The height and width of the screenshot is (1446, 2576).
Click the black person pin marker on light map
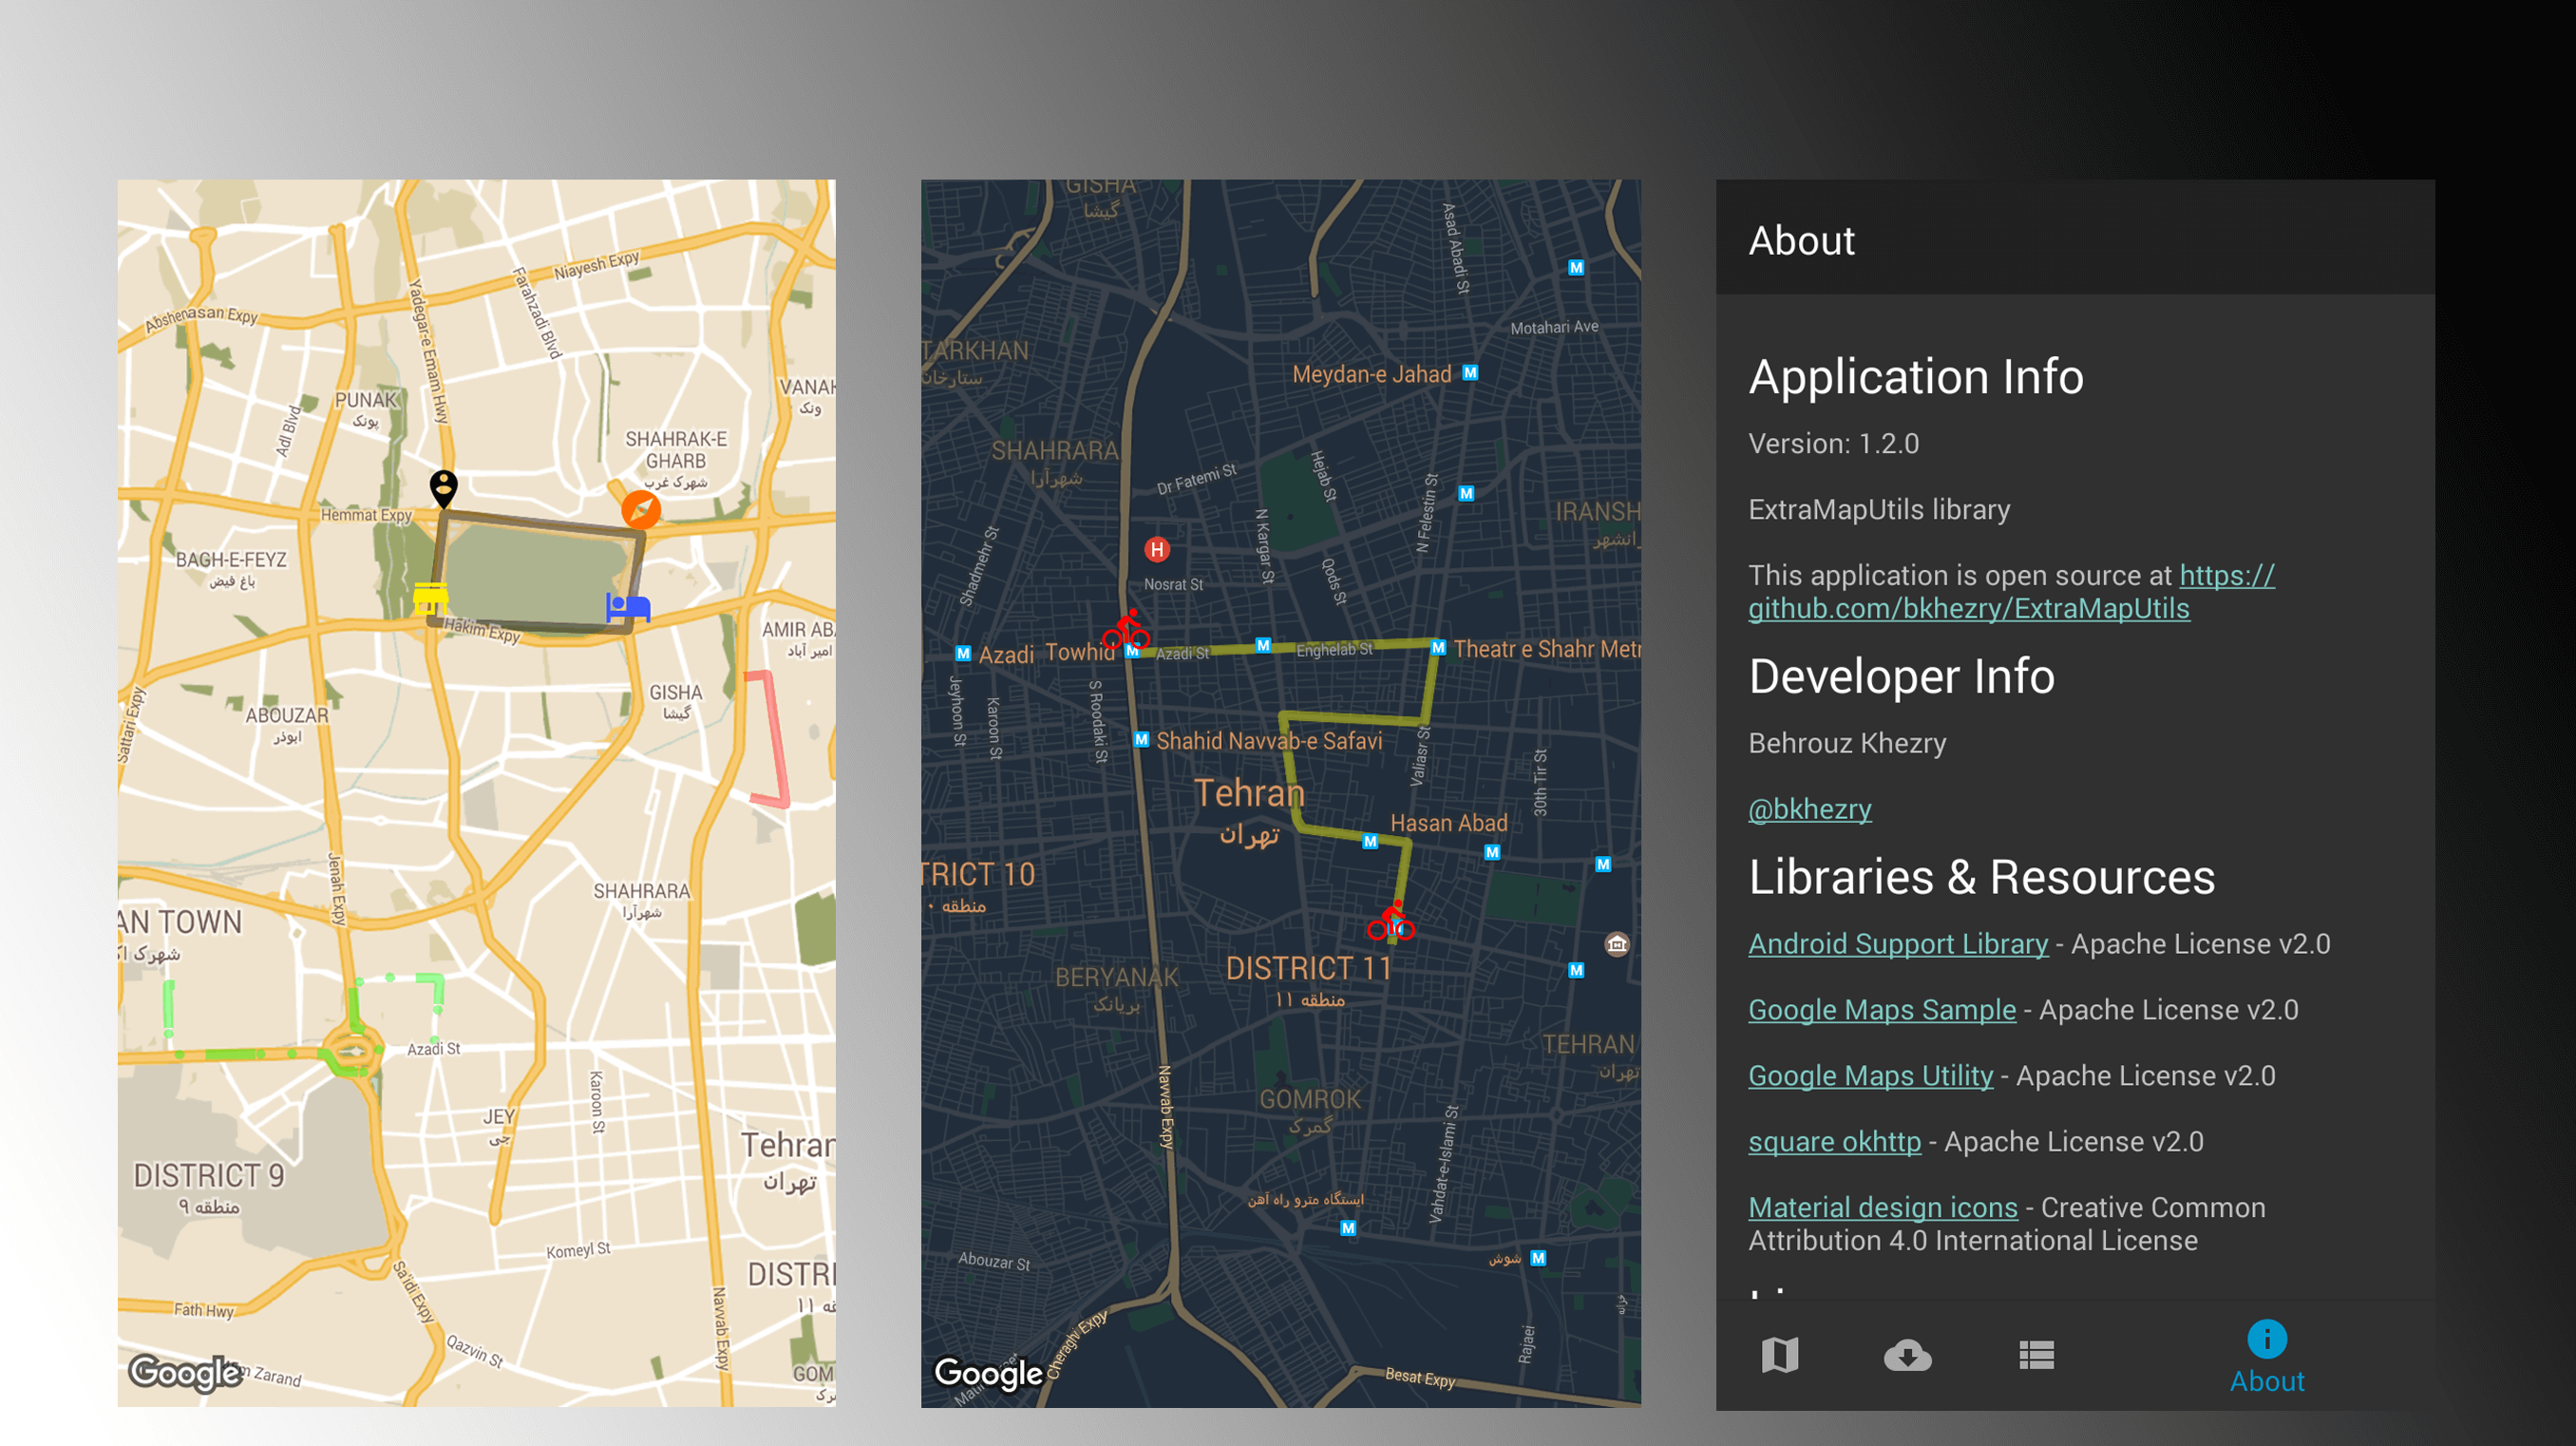tap(443, 487)
